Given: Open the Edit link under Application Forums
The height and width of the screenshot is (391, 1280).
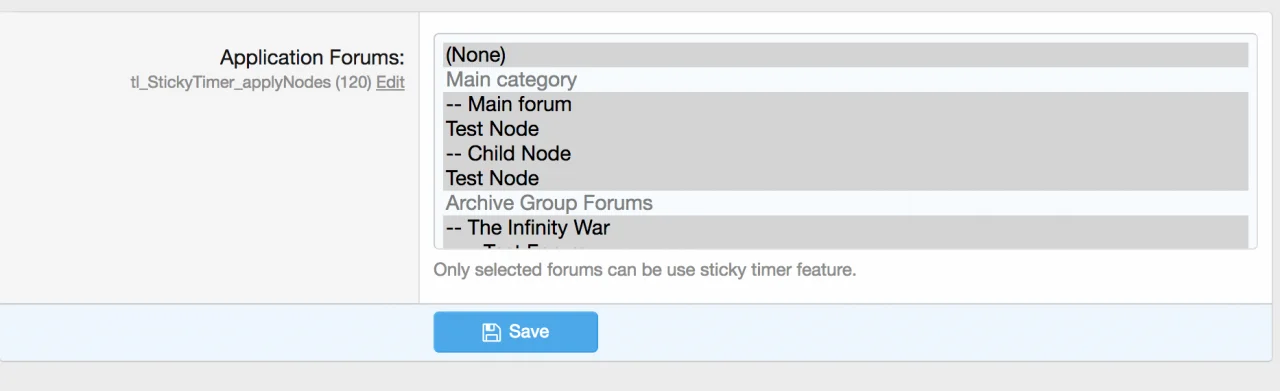Looking at the screenshot, I should click(390, 83).
